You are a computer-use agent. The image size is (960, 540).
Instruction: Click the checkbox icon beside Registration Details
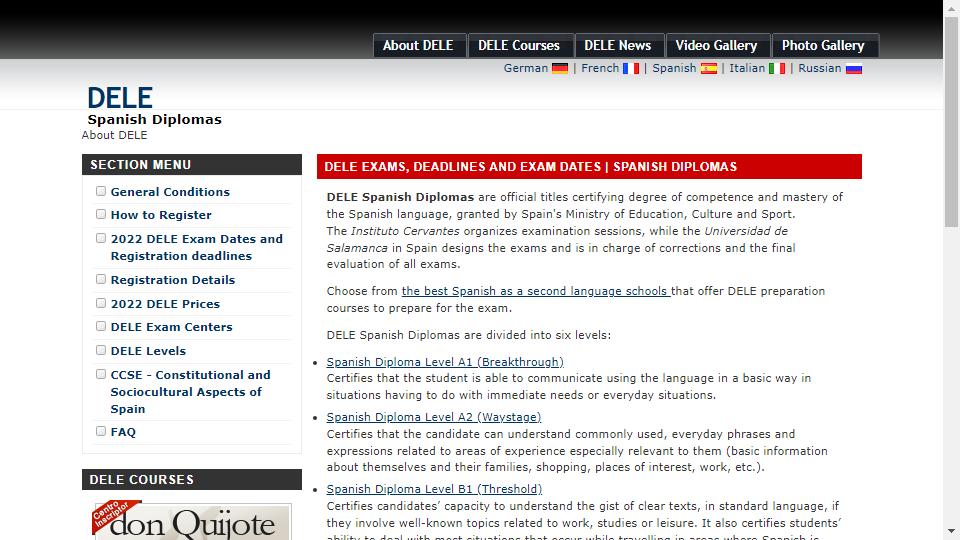(x=101, y=279)
